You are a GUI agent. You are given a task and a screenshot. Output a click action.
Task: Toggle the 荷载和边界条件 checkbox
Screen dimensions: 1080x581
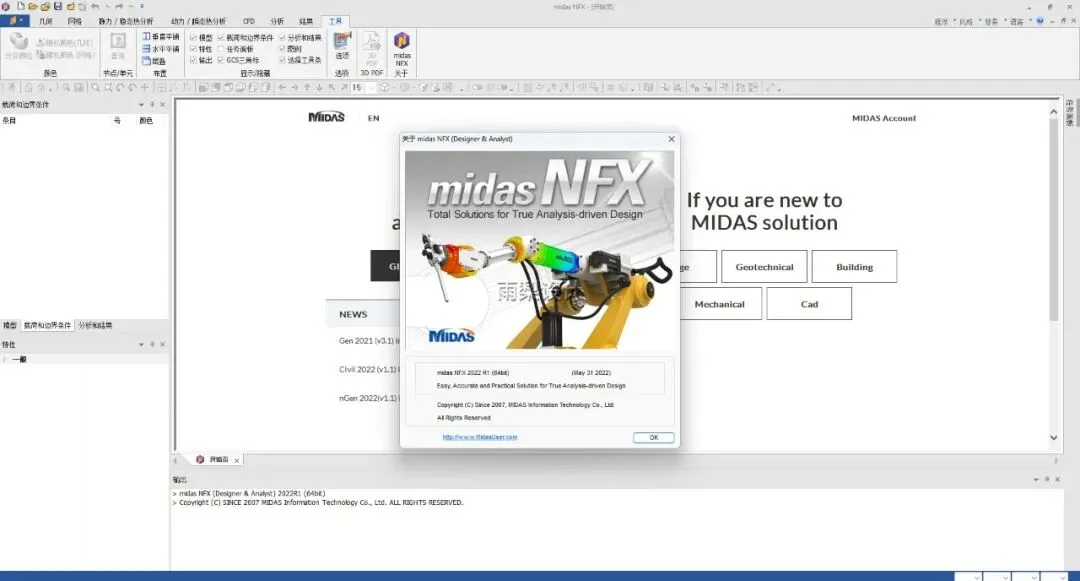[220, 37]
